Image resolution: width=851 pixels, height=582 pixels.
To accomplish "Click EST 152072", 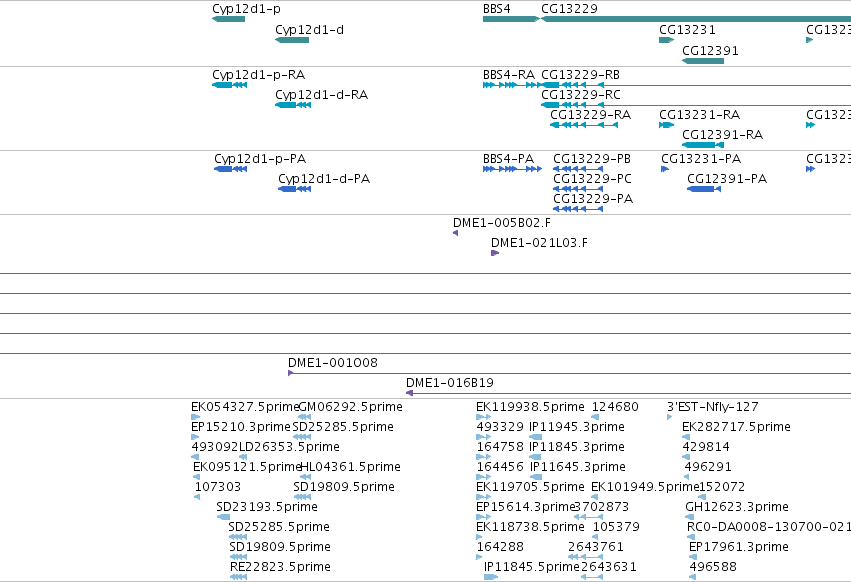I will [702, 497].
